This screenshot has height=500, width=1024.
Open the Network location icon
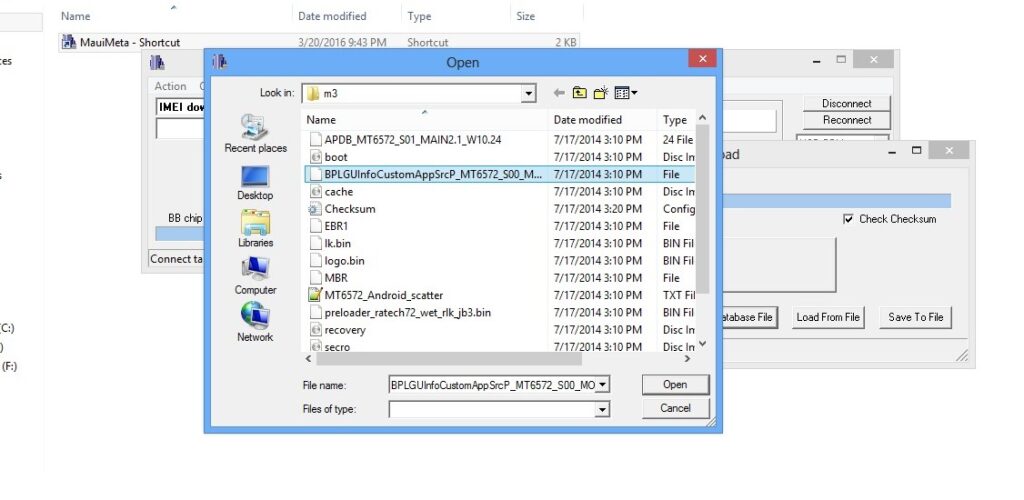(x=255, y=318)
